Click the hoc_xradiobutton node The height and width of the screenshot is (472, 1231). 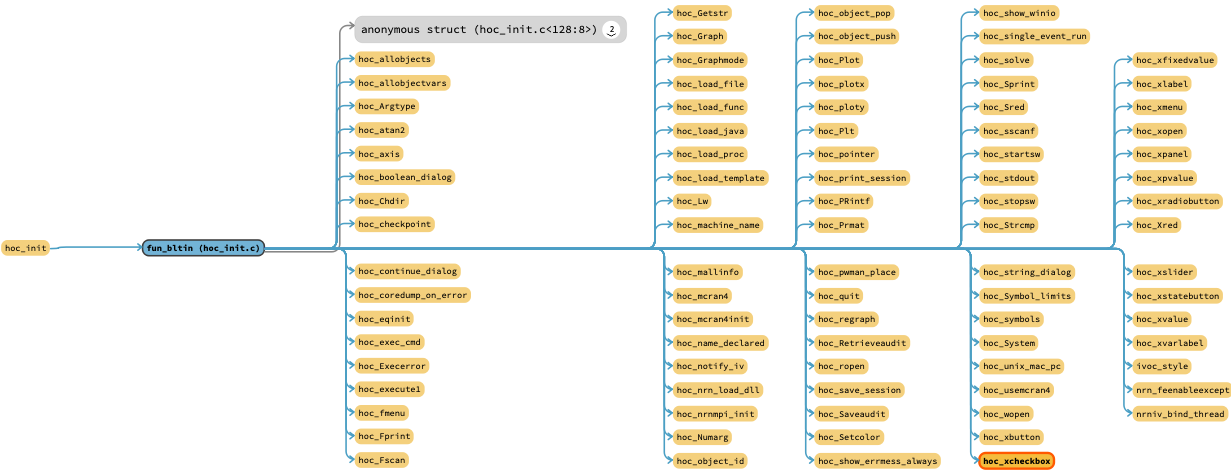(x=1177, y=201)
